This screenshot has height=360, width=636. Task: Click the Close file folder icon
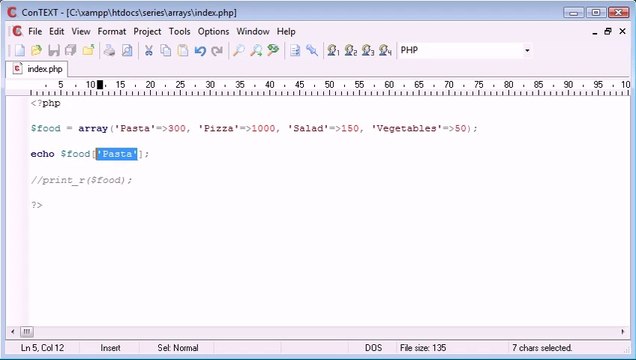pos(88,50)
